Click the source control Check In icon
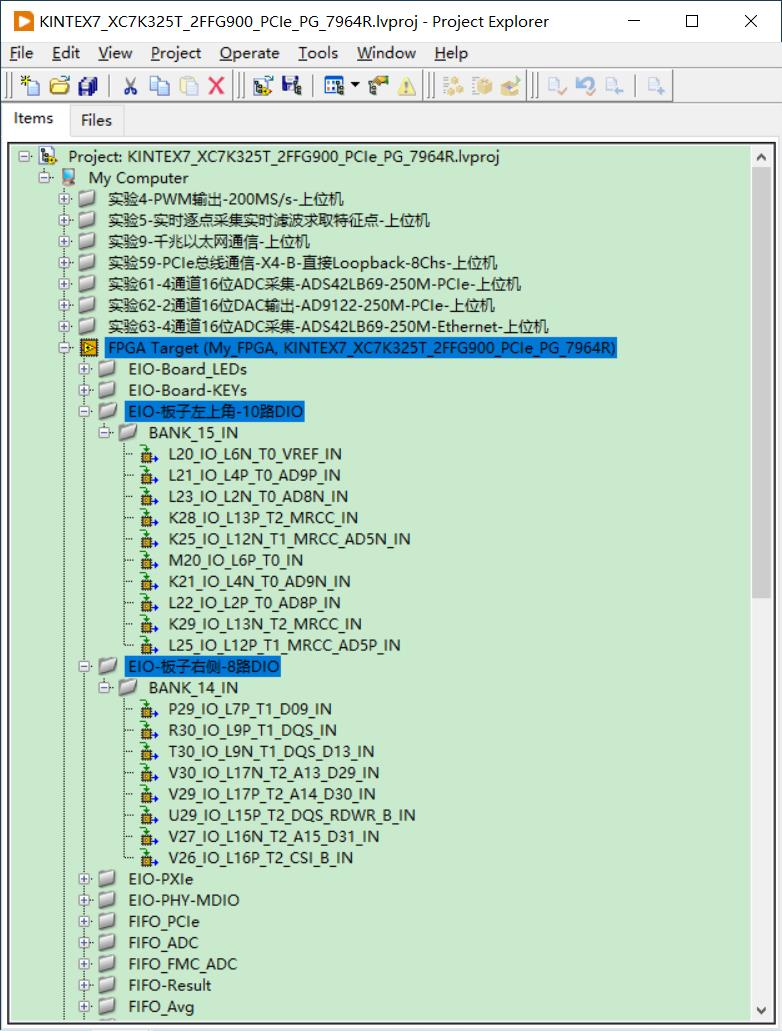 [x=614, y=85]
